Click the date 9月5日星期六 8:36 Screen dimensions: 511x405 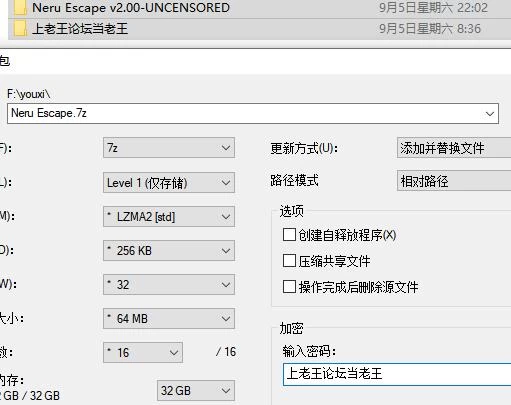click(x=430, y=29)
